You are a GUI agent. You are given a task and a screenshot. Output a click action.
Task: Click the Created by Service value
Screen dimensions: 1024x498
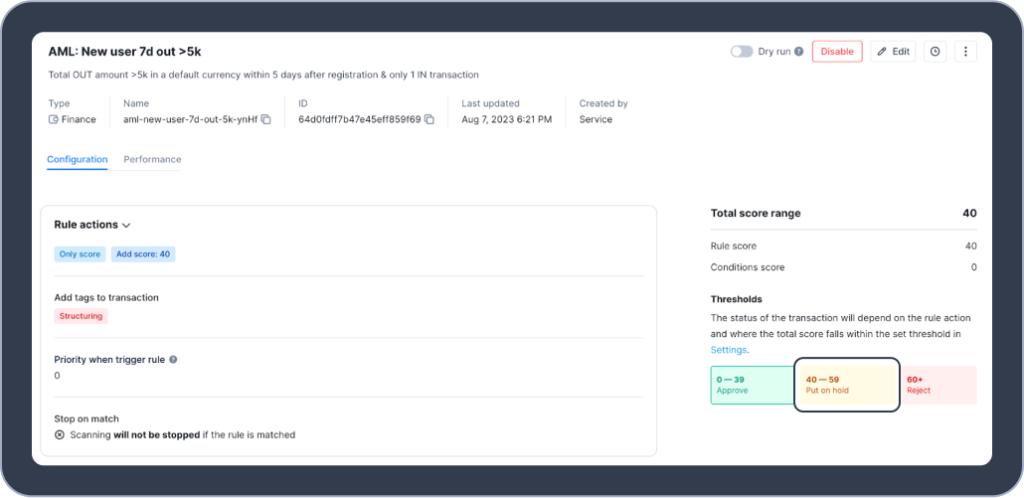point(596,119)
